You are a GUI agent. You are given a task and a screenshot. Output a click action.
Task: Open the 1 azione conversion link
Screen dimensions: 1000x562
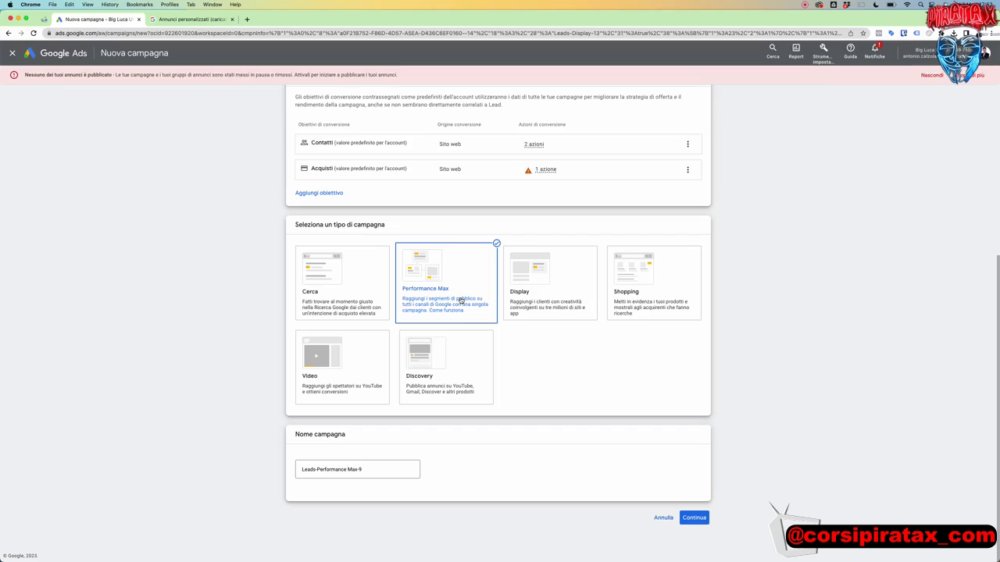click(x=545, y=170)
